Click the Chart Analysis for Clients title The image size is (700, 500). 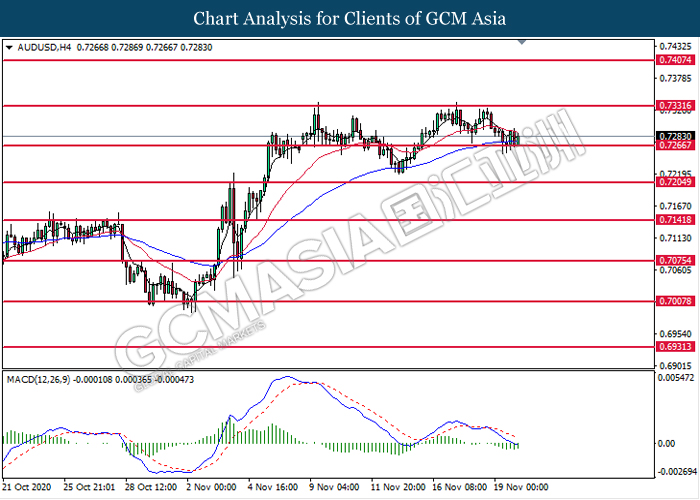click(x=350, y=19)
